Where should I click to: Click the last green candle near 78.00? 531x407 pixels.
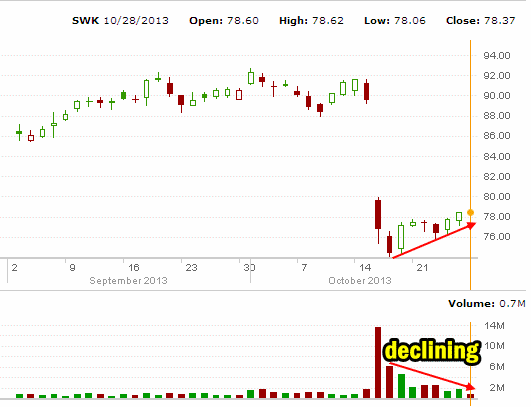pos(459,217)
